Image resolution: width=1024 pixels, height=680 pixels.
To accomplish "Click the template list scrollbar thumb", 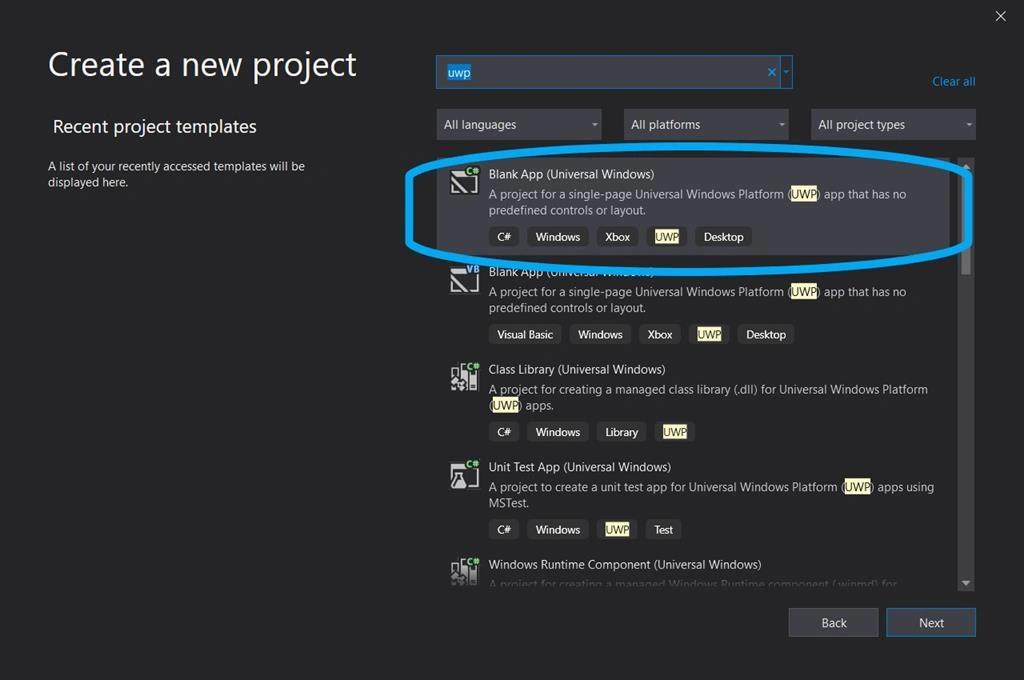I will pyautogui.click(x=966, y=223).
